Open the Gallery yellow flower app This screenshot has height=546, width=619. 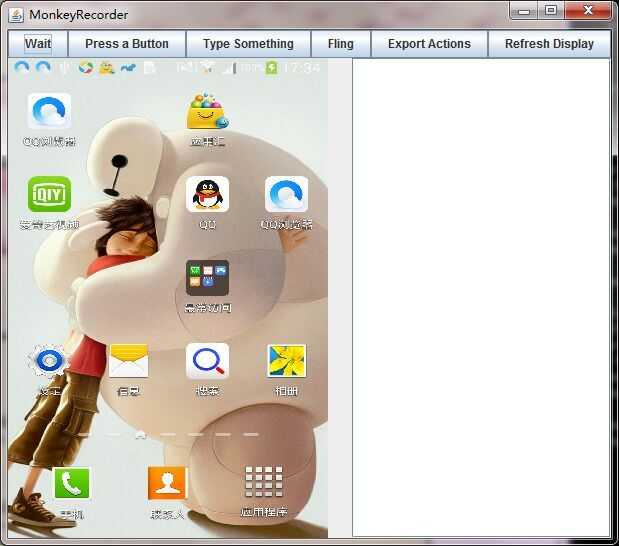[287, 361]
